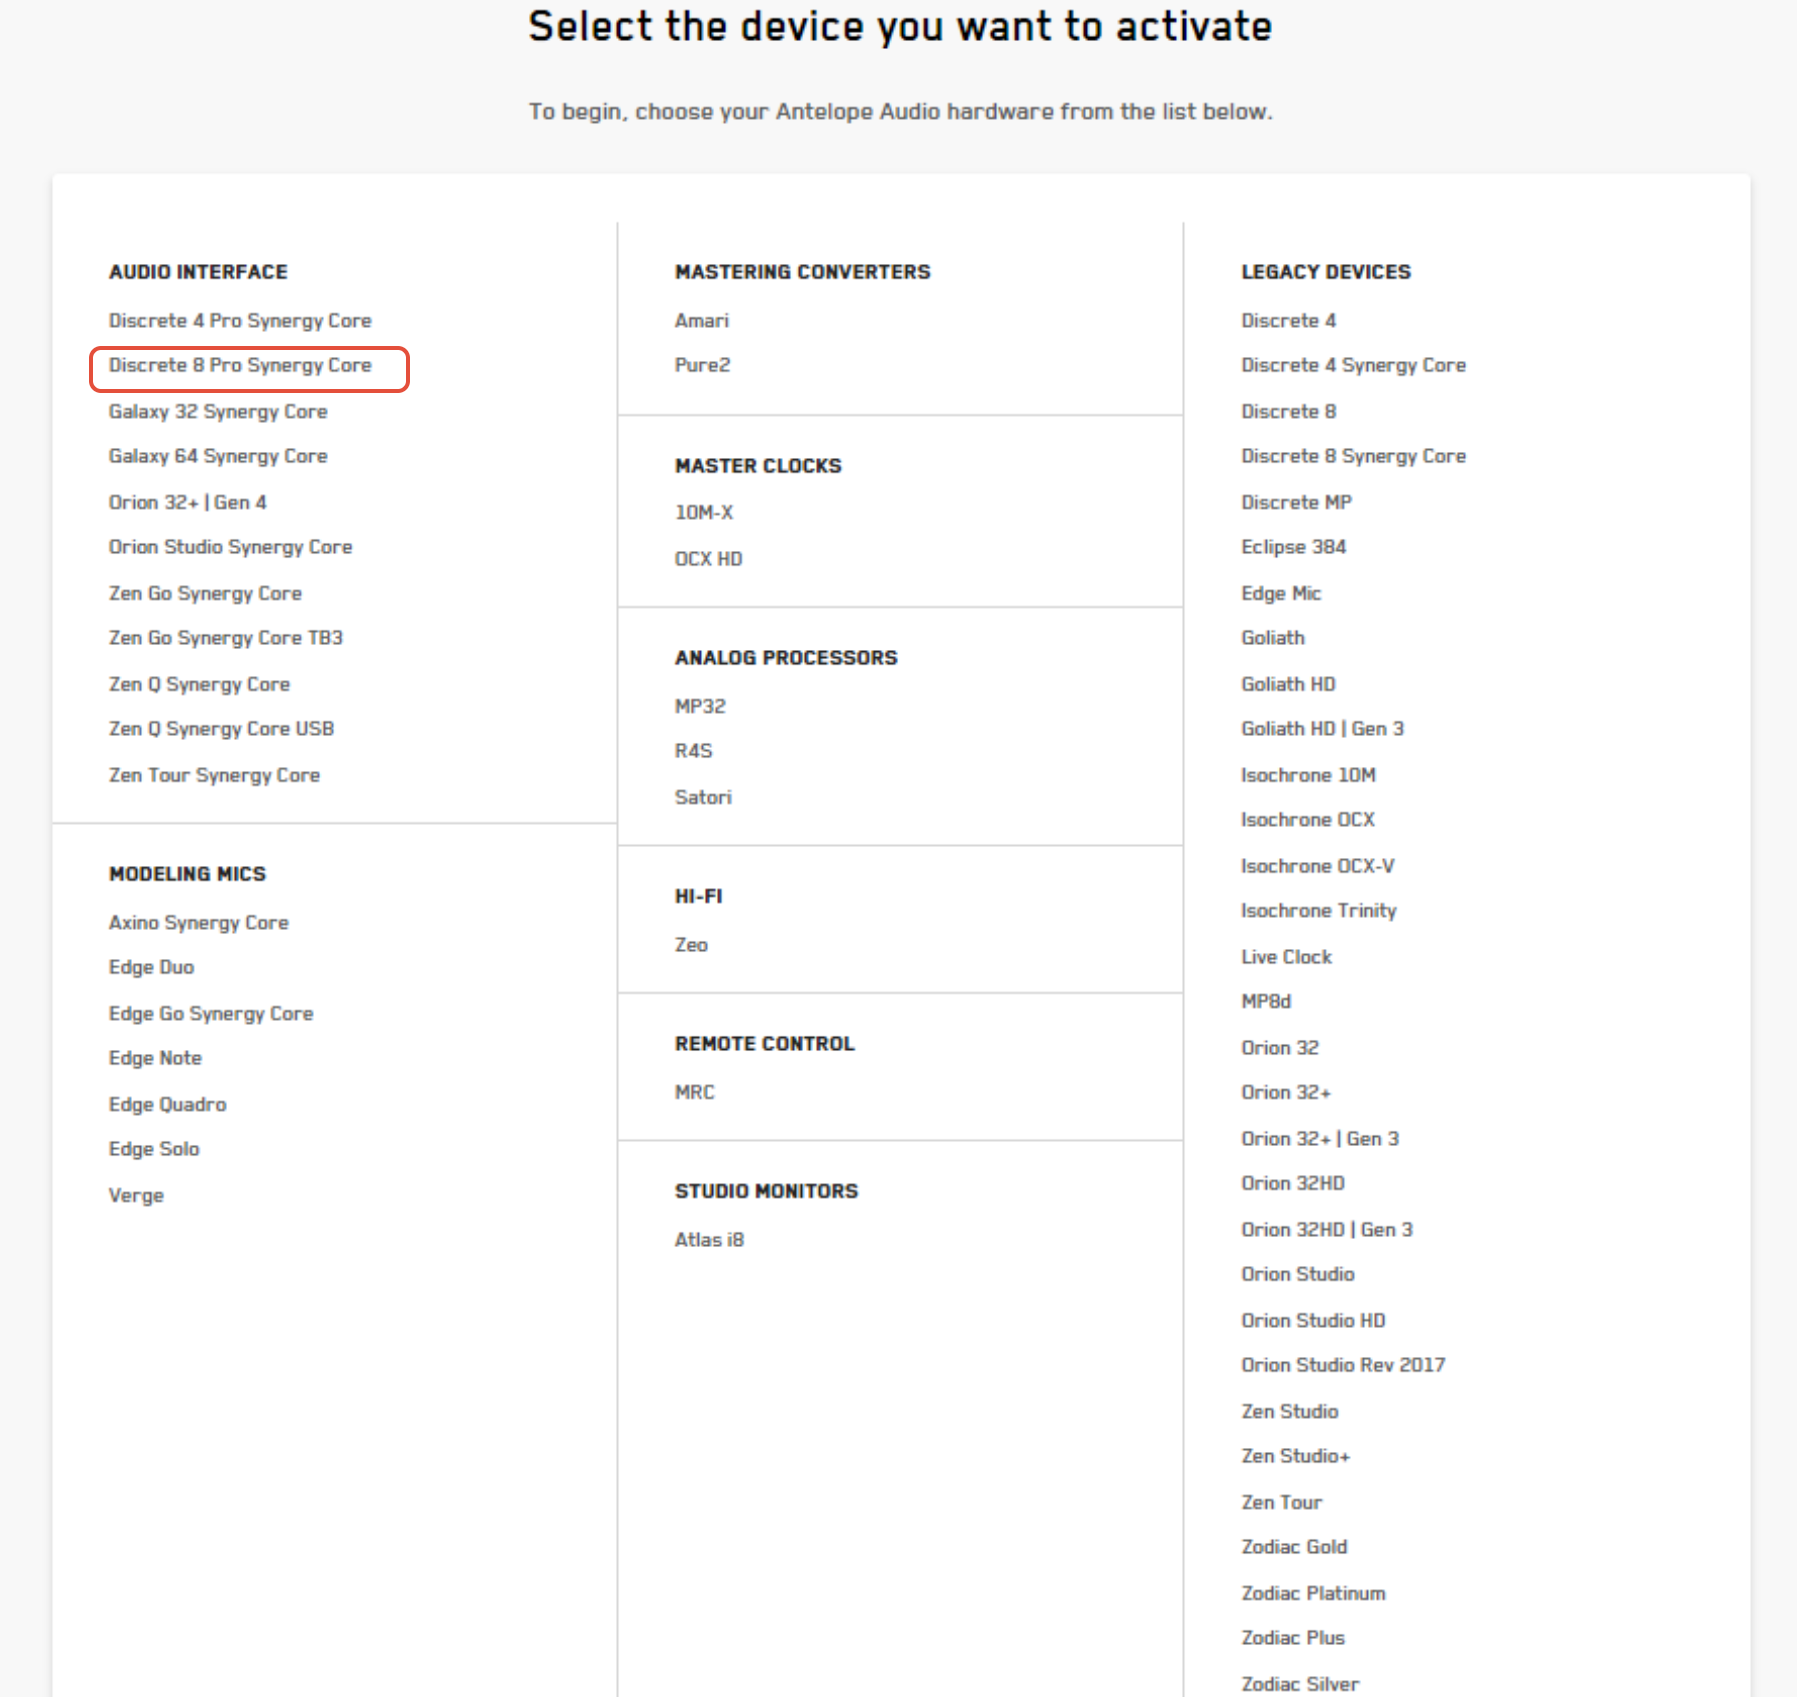
Task: Choose legacy Discrete 4 Synergy Core
Action: [x=1354, y=366]
